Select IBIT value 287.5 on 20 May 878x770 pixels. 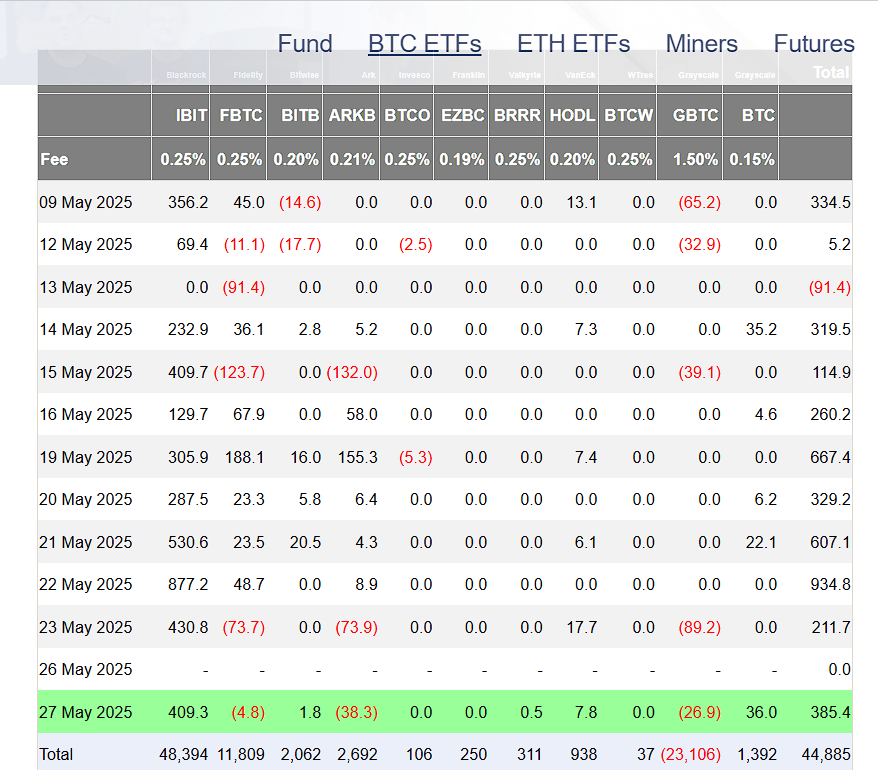pos(188,500)
